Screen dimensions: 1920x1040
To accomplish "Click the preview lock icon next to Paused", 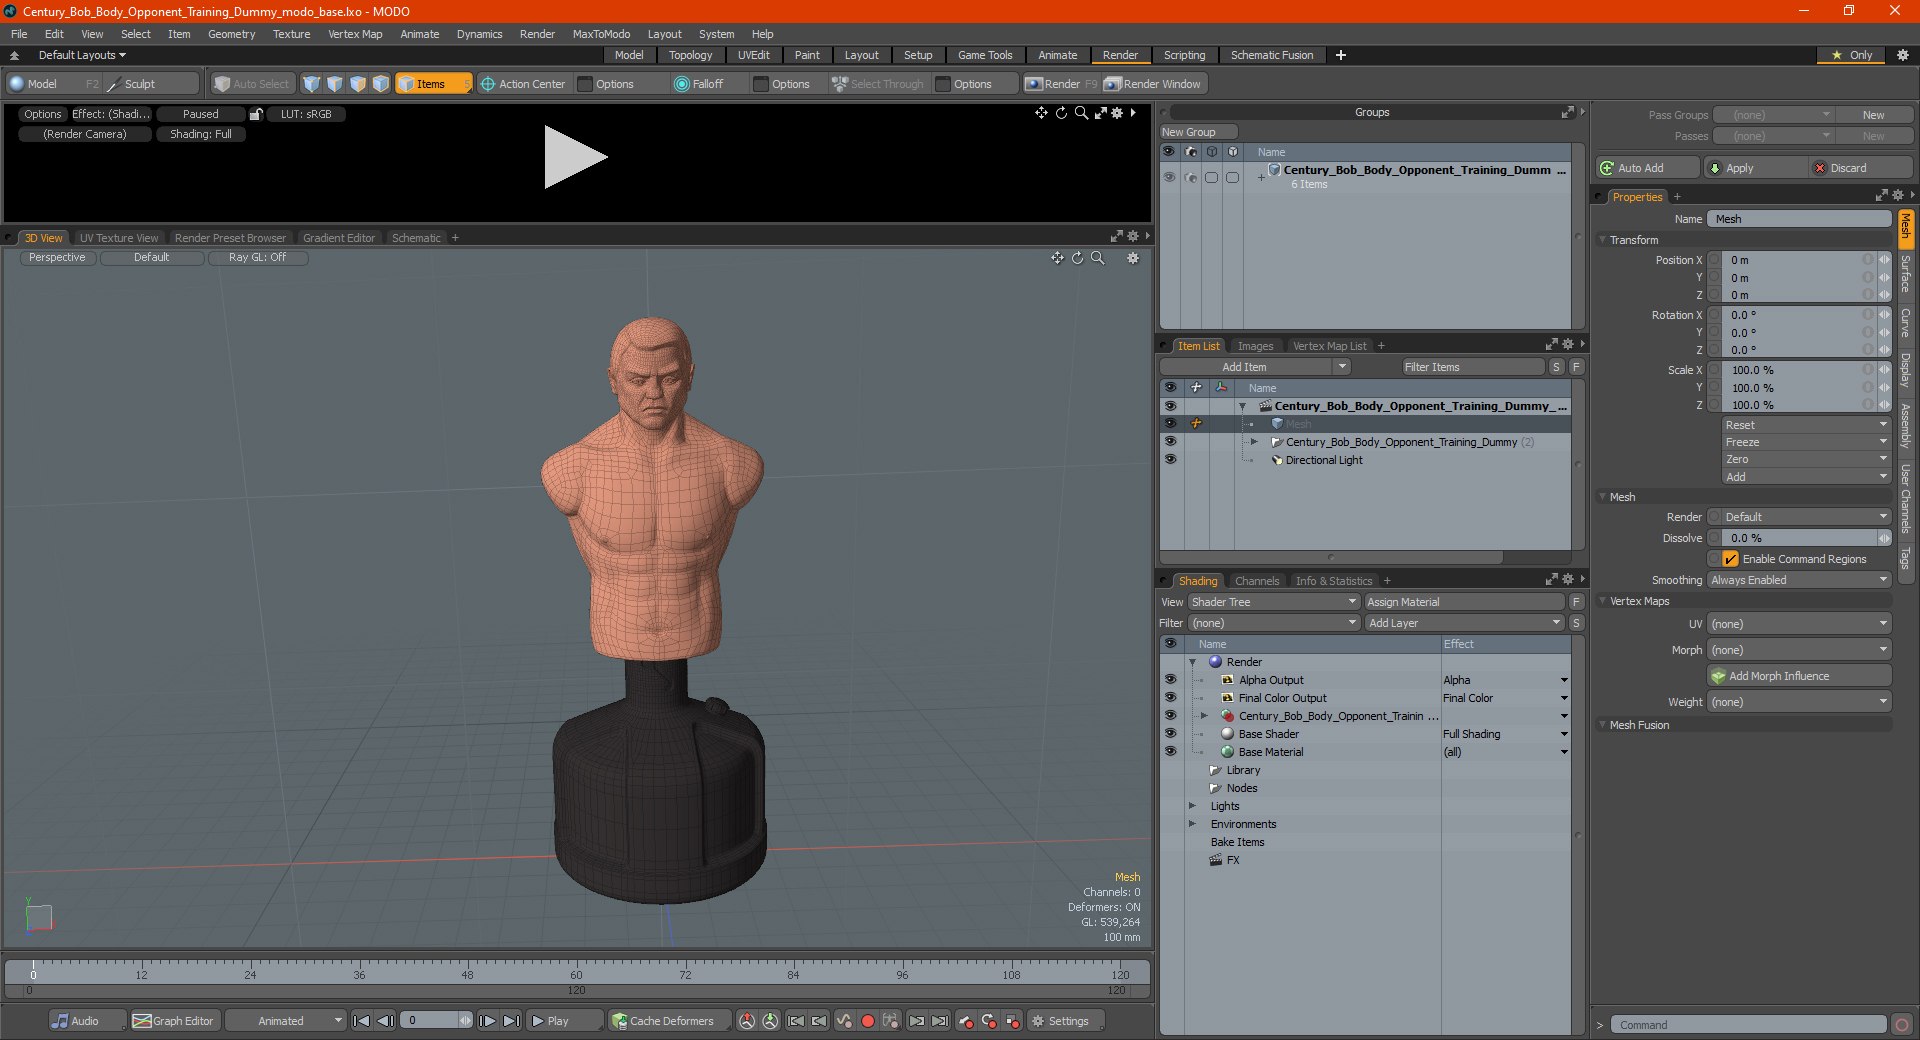I will (x=256, y=114).
